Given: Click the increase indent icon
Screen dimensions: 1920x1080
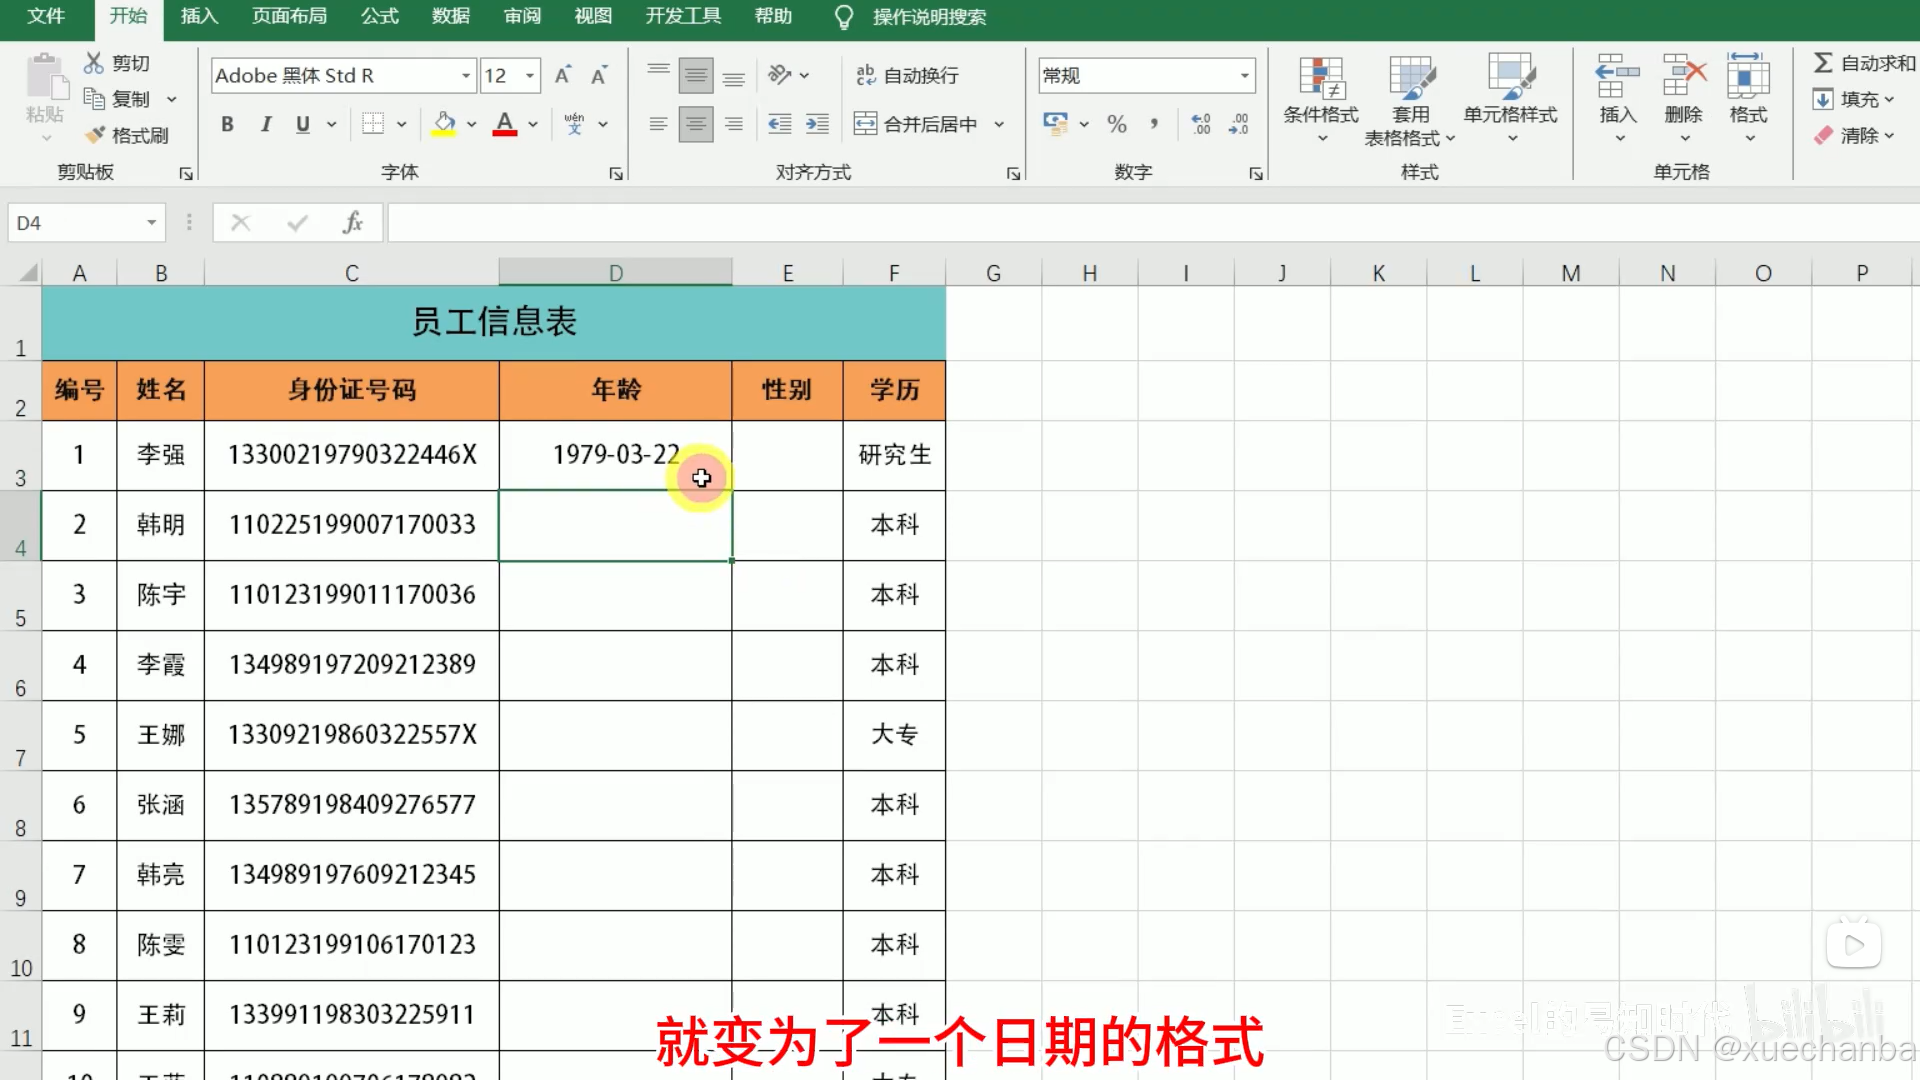Looking at the screenshot, I should tap(818, 124).
